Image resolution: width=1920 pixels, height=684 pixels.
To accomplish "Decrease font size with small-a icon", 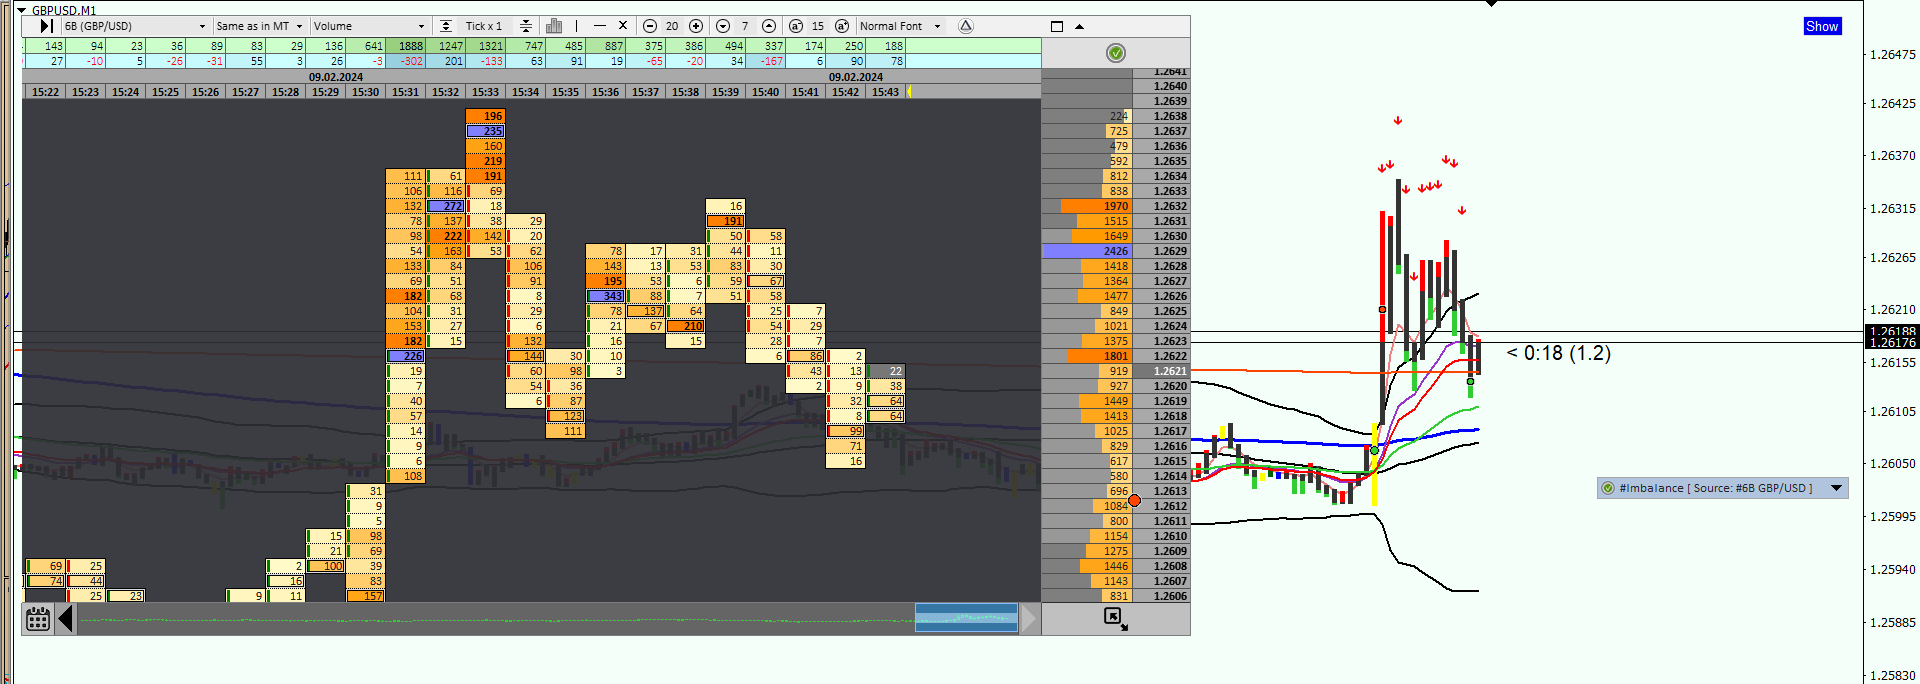I will coord(796,26).
